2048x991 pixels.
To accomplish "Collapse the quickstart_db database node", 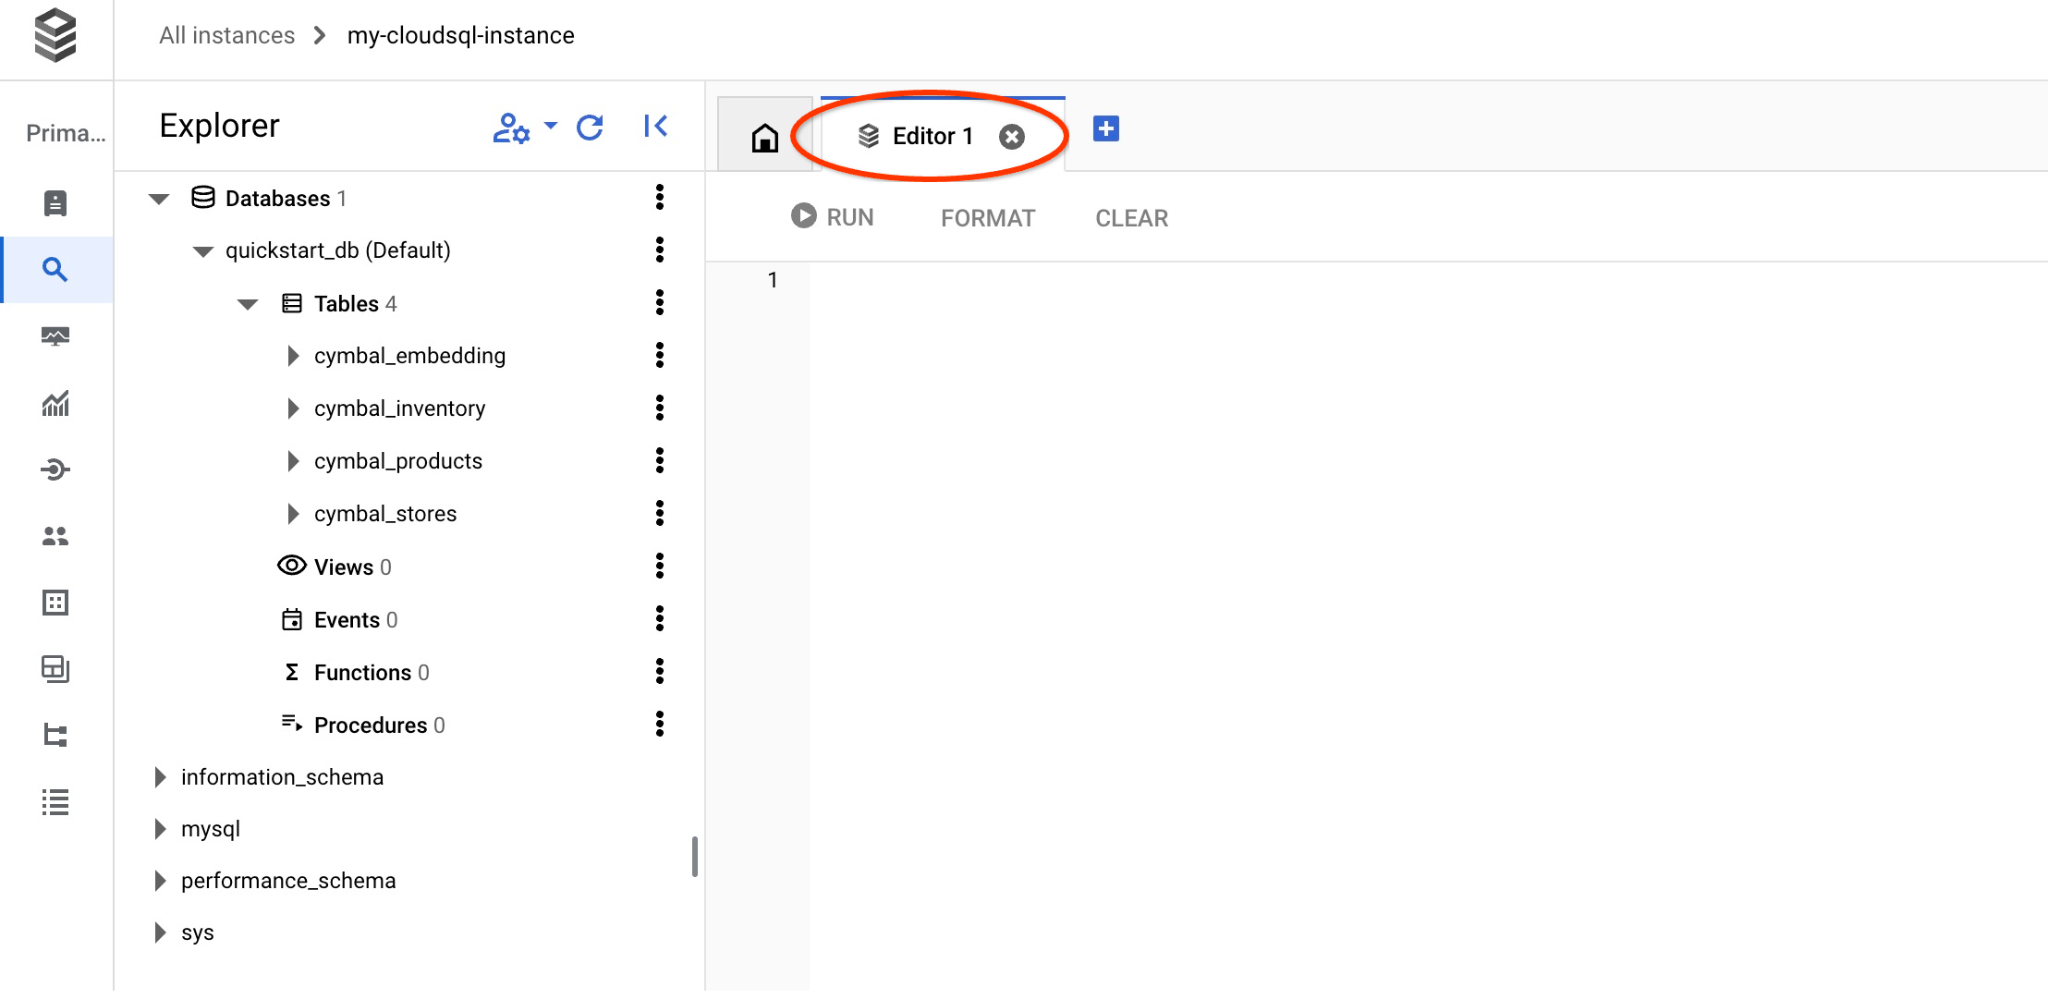I will tap(204, 250).
